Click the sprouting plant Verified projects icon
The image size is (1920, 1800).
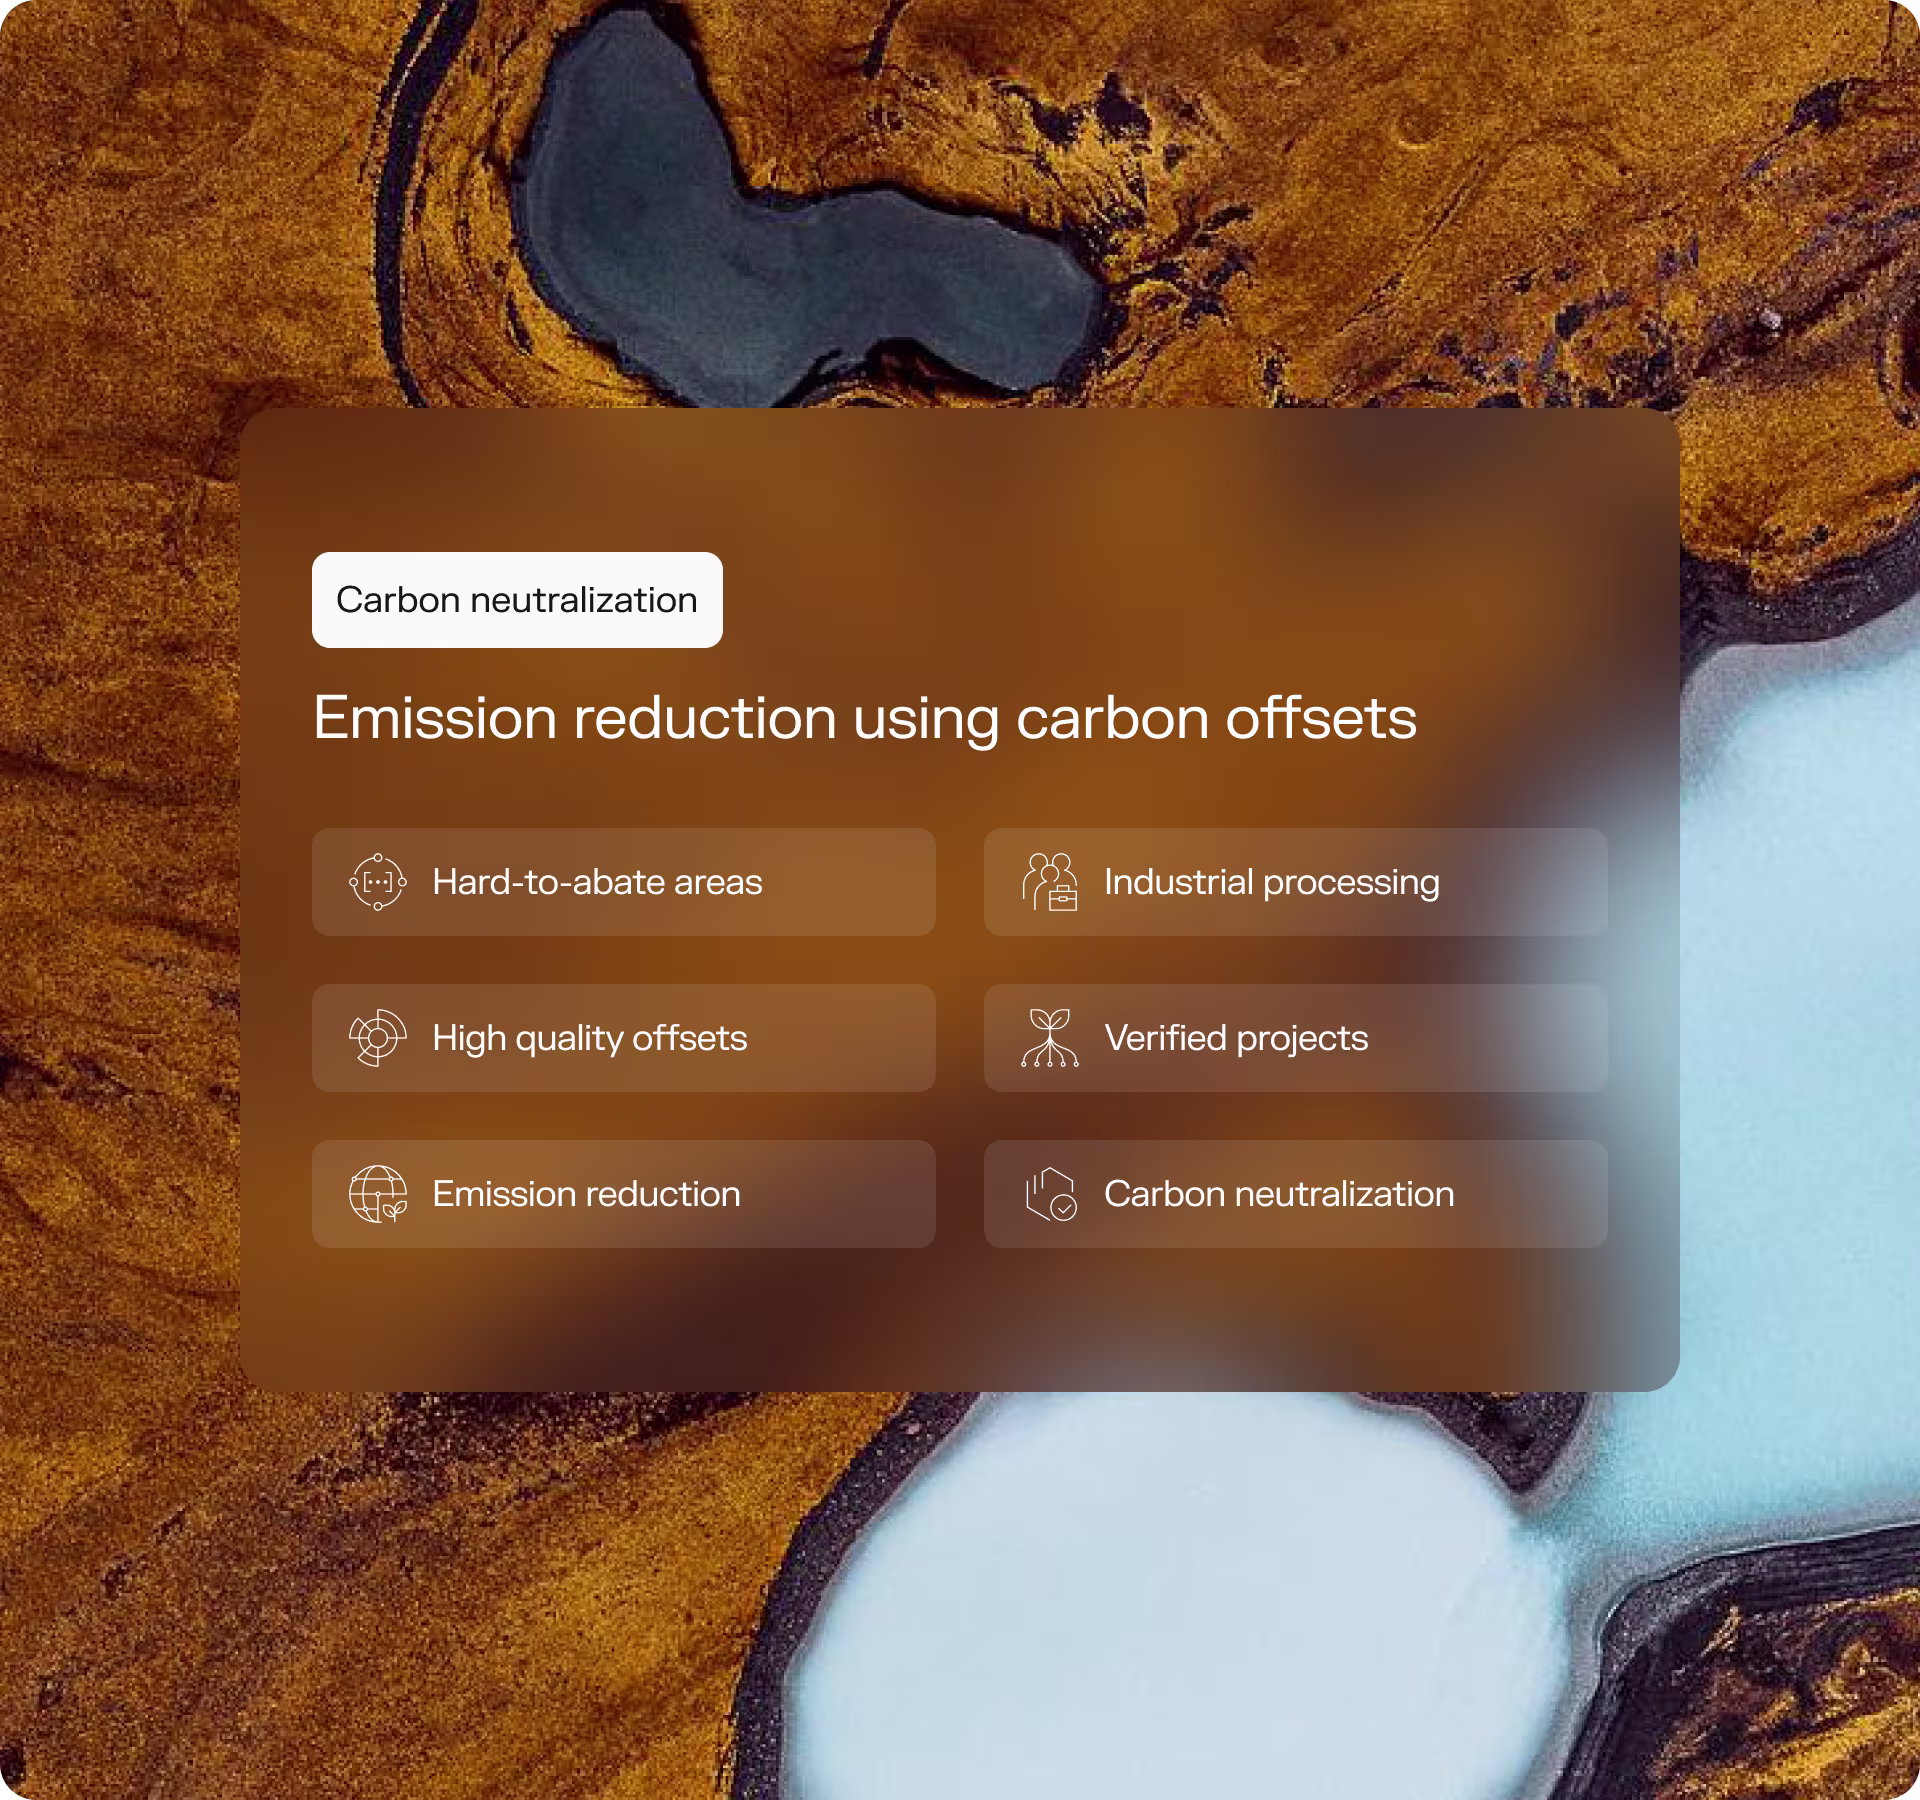1049,1038
